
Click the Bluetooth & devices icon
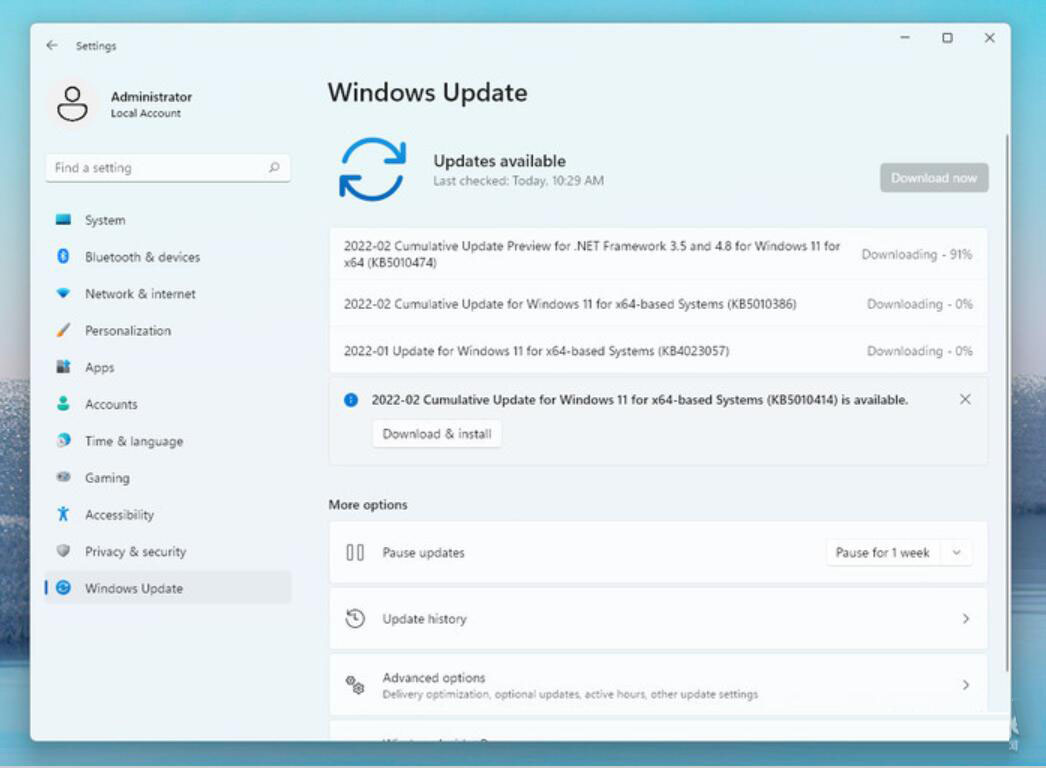[63, 257]
